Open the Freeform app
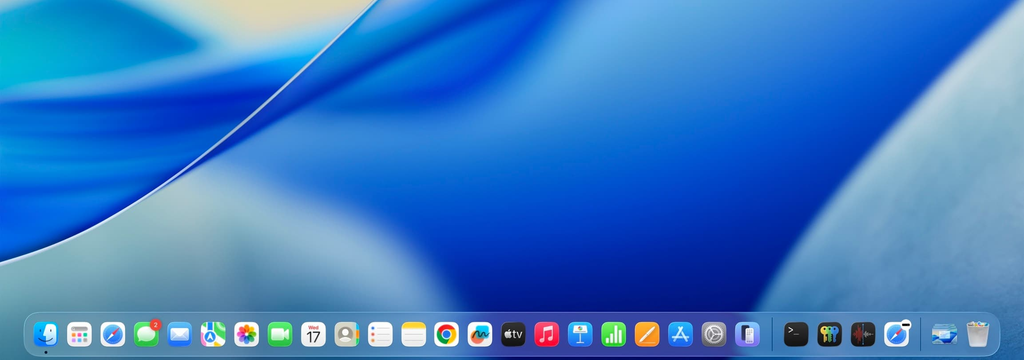This screenshot has height=360, width=1024. click(x=480, y=335)
